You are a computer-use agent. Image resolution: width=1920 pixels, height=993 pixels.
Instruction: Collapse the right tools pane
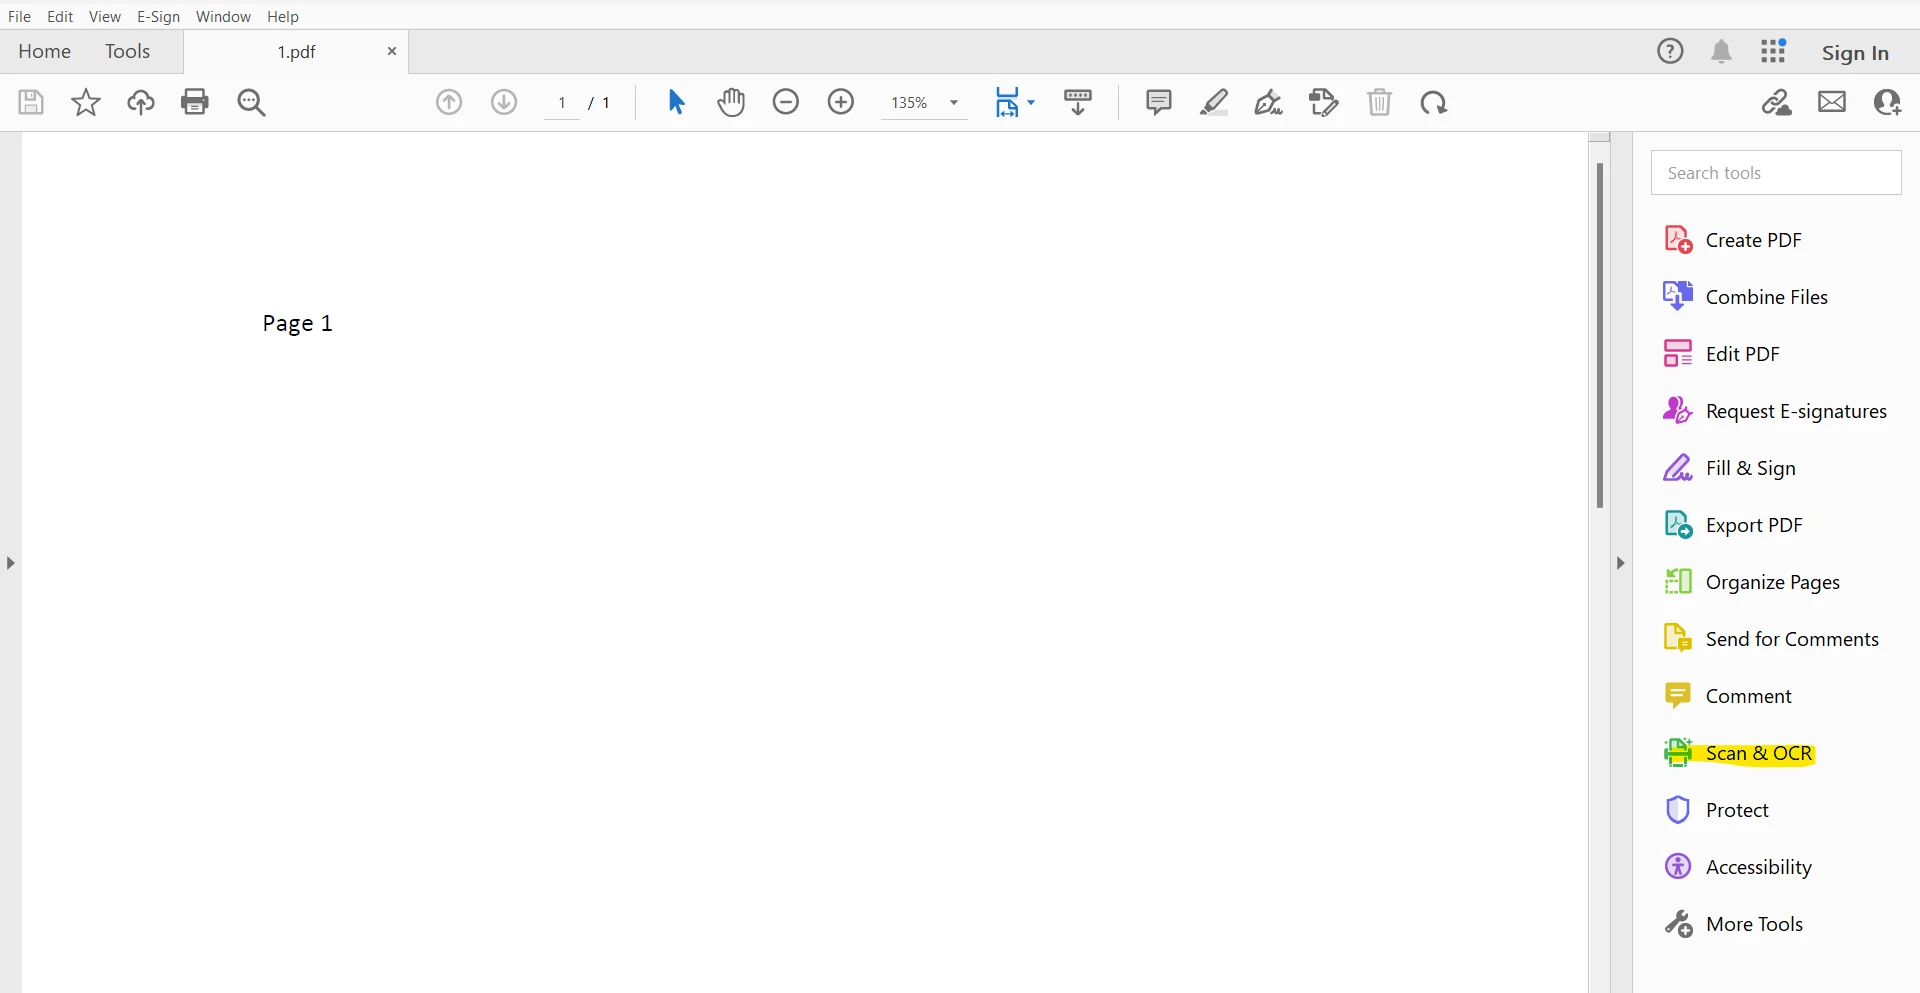[x=1621, y=563]
